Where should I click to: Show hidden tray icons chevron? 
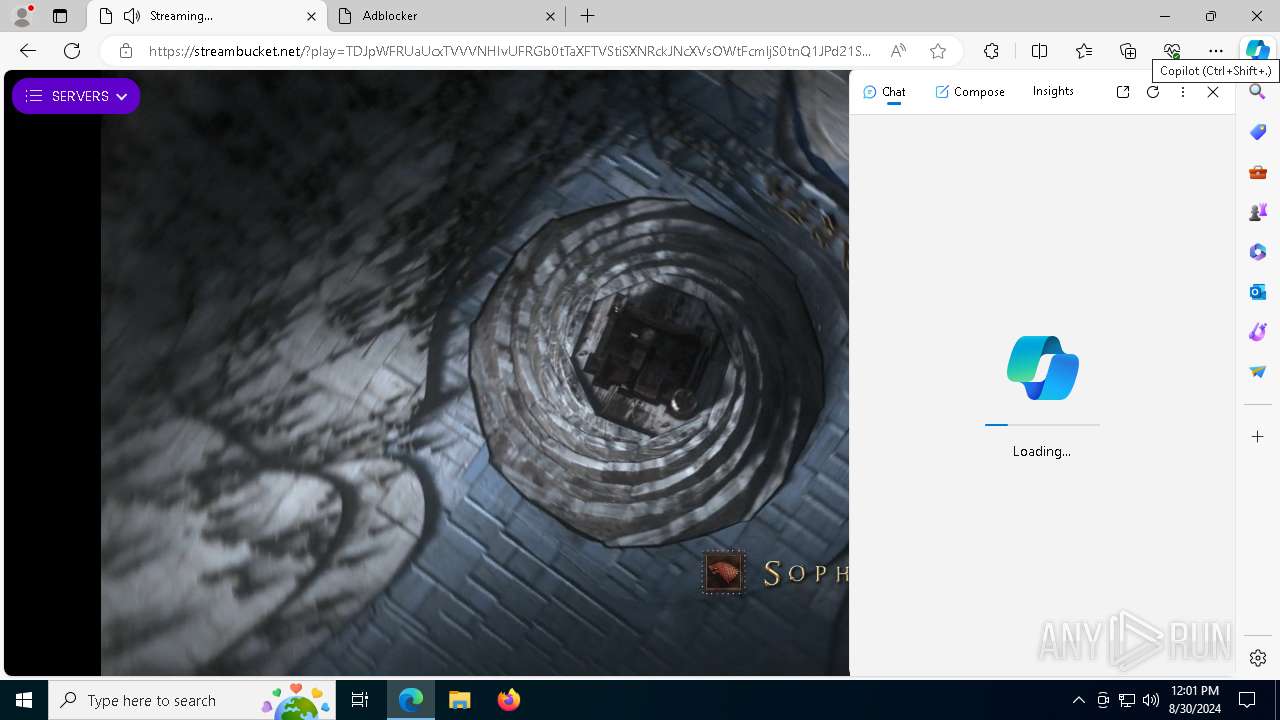[x=1078, y=700]
